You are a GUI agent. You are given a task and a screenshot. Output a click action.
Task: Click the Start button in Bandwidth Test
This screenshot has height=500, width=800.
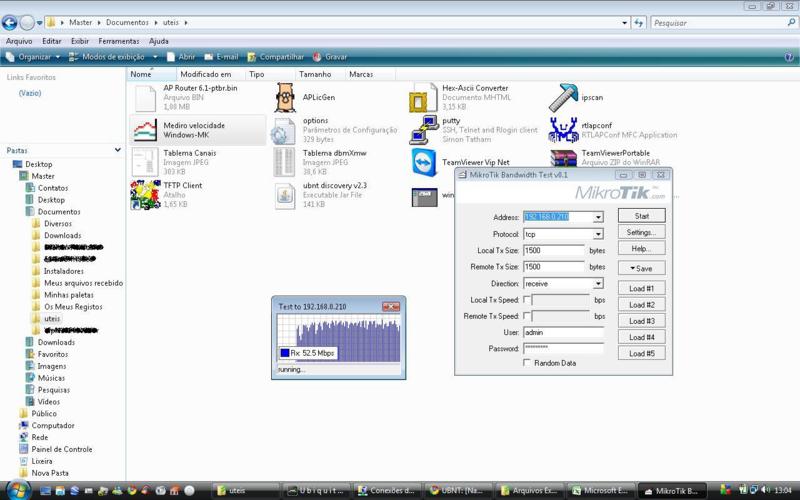pos(641,216)
